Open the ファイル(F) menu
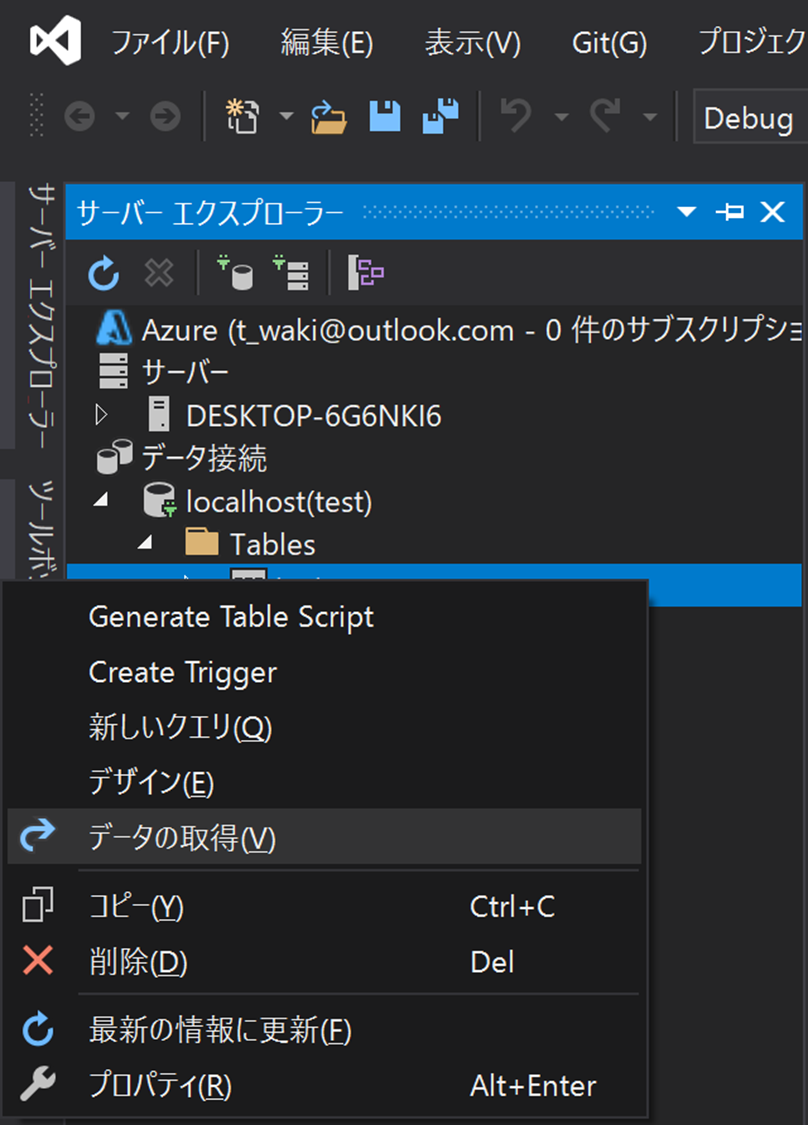 click(170, 43)
